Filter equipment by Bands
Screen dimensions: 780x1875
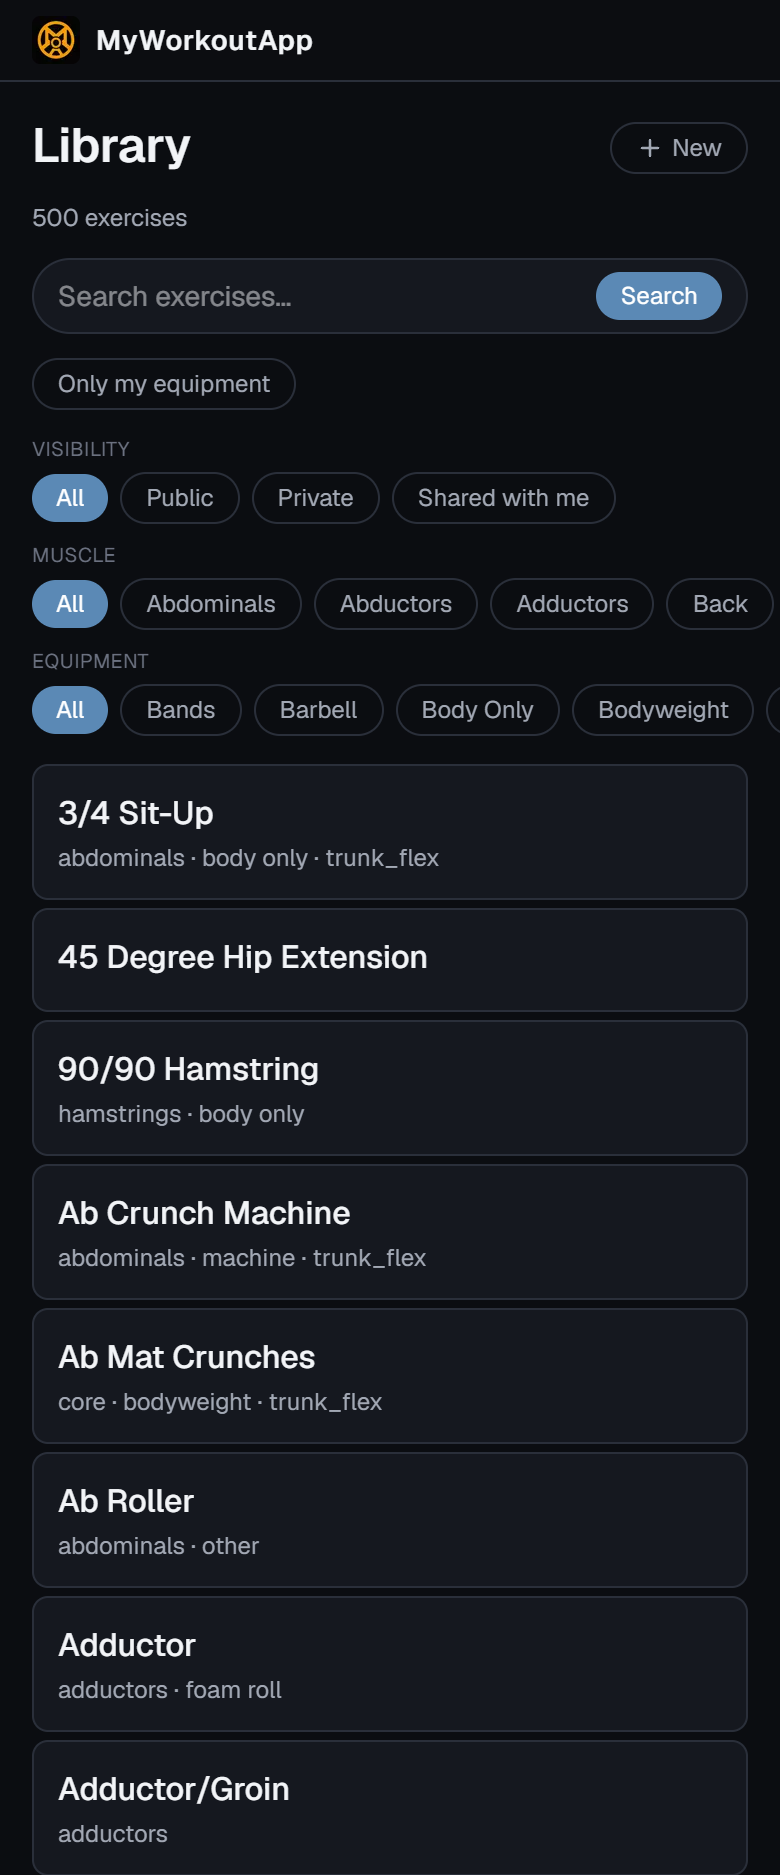[x=181, y=710]
